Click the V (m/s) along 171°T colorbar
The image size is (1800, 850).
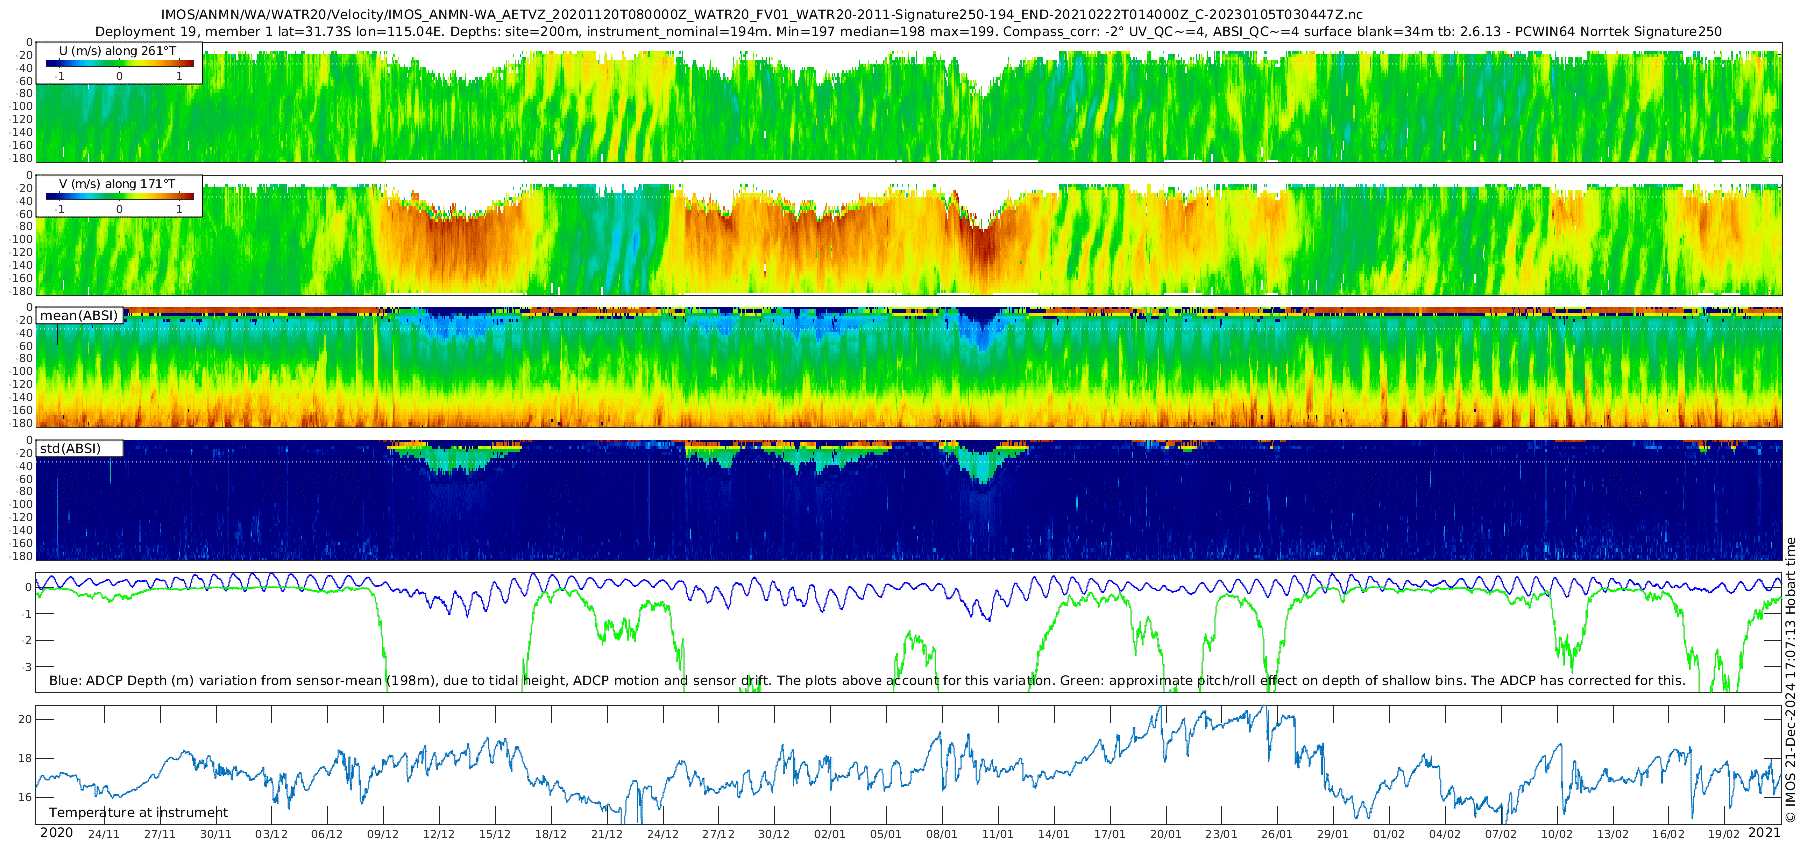120,196
